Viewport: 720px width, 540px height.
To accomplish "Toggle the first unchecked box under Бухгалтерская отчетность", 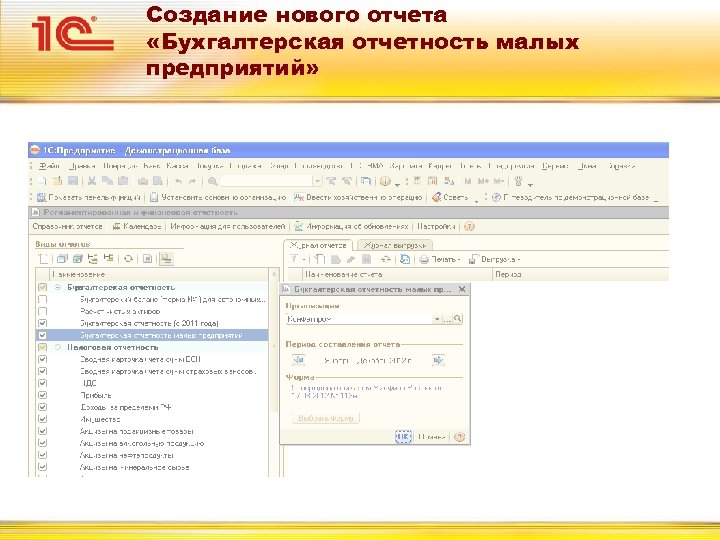I will tap(42, 299).
